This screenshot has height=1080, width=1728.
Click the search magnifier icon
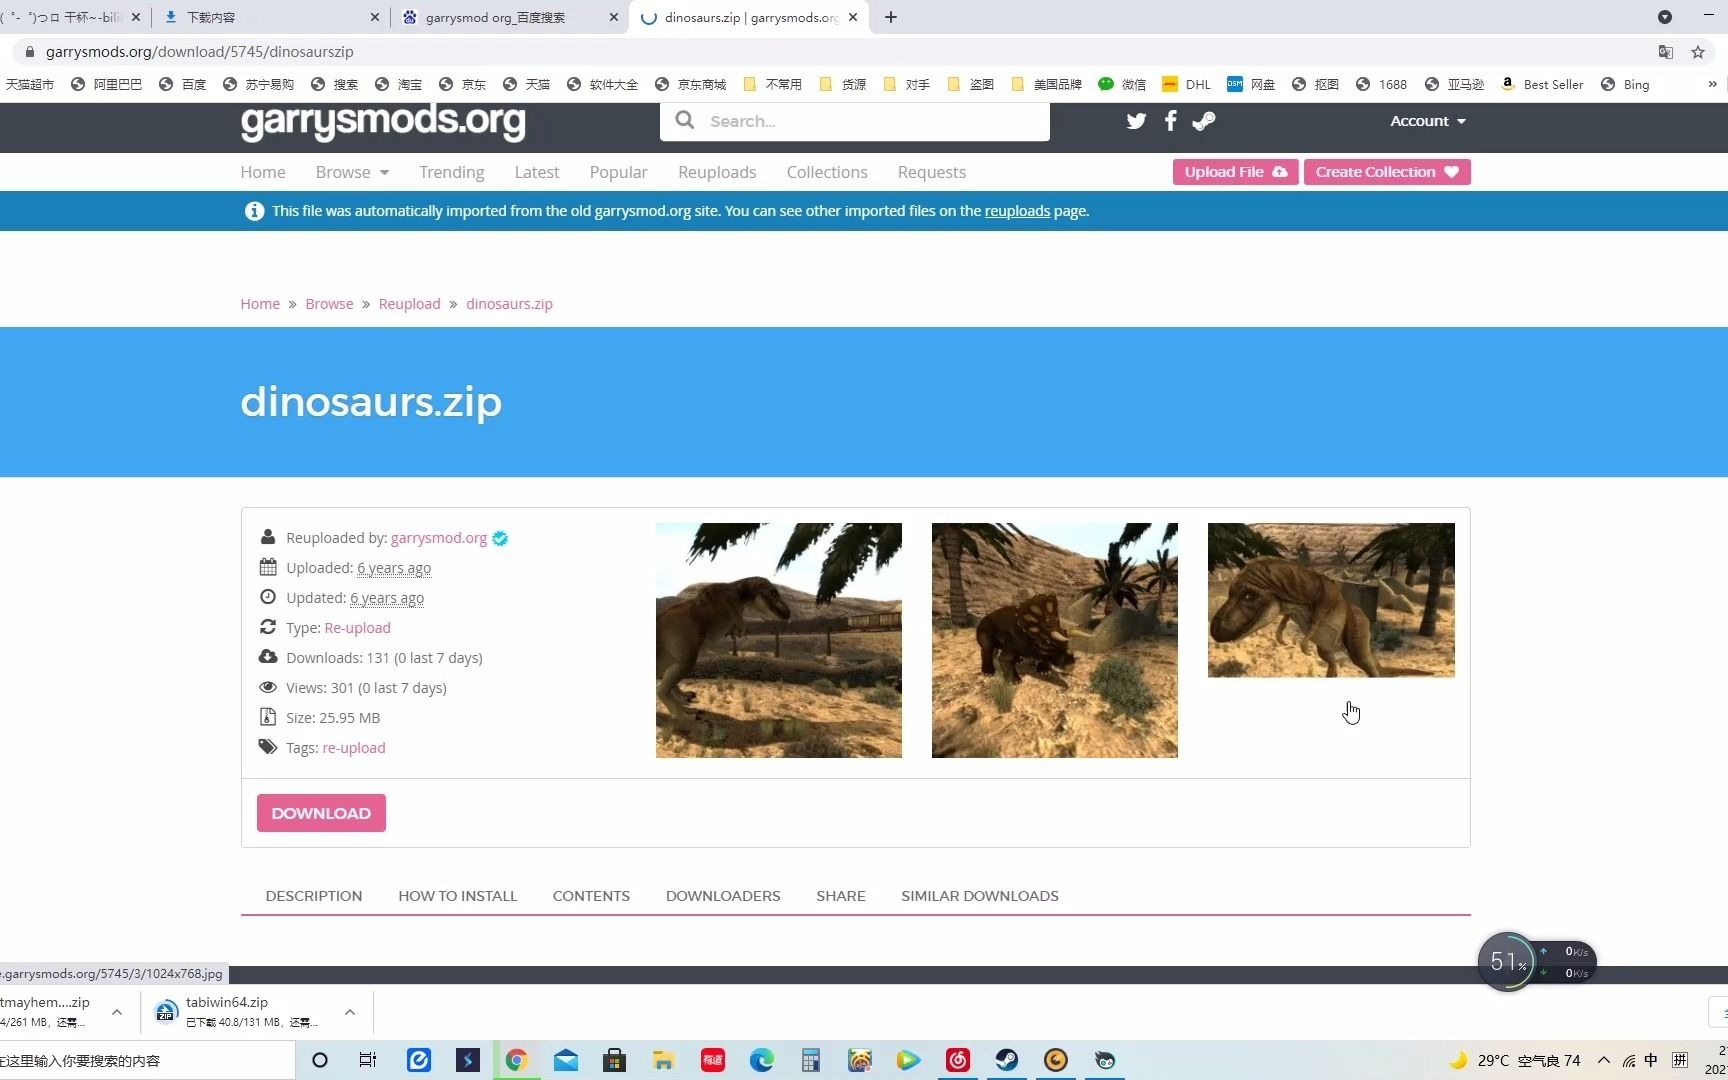pyautogui.click(x=685, y=120)
